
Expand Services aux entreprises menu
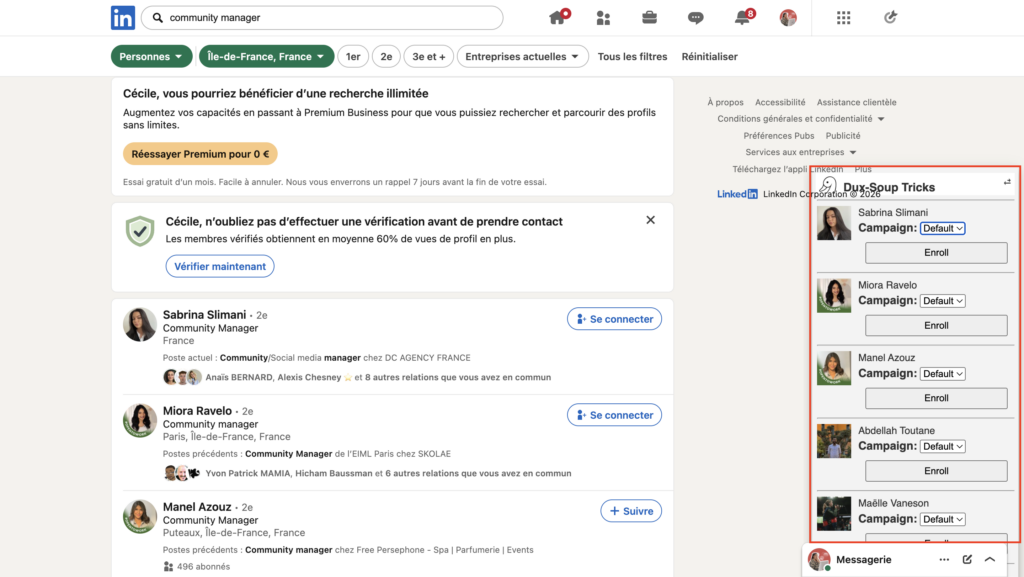(801, 152)
